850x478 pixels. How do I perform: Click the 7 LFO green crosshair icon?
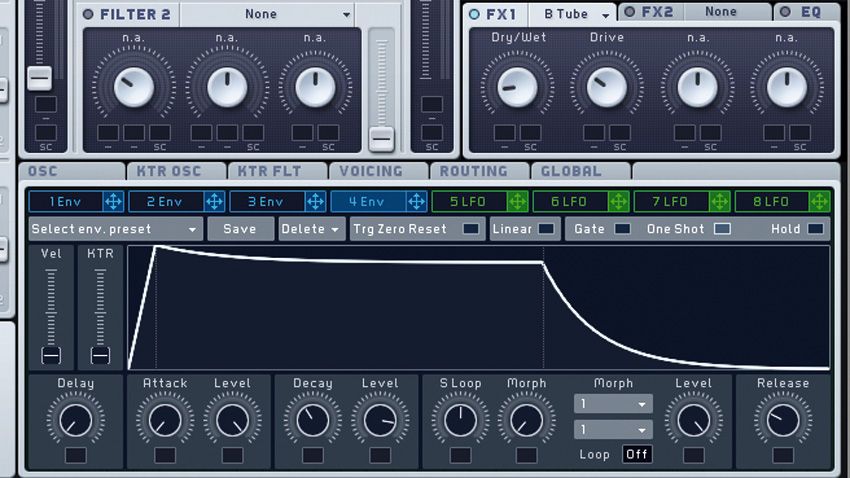pyautogui.click(x=719, y=202)
